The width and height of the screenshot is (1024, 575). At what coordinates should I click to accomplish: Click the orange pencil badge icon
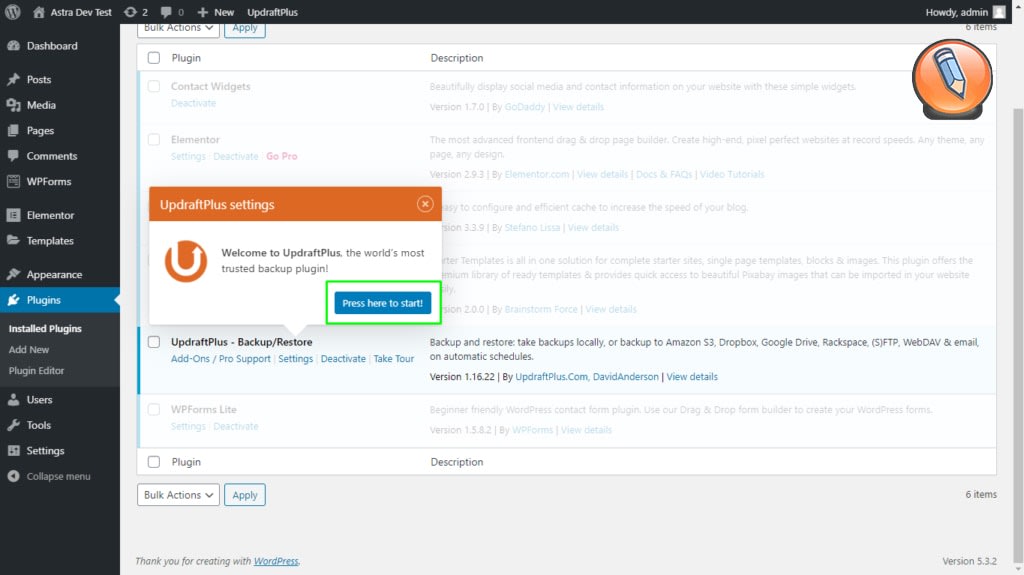952,80
